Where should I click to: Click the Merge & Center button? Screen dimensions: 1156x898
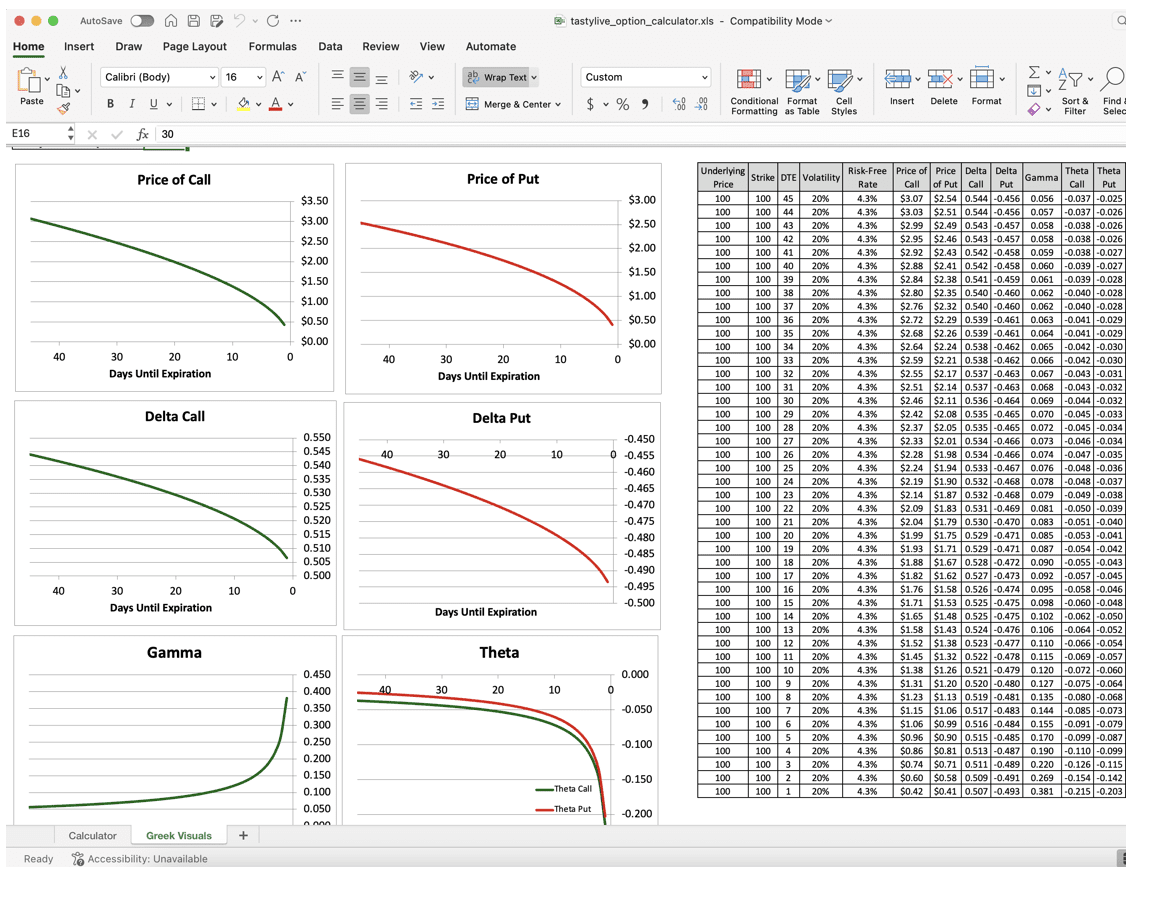(509, 104)
